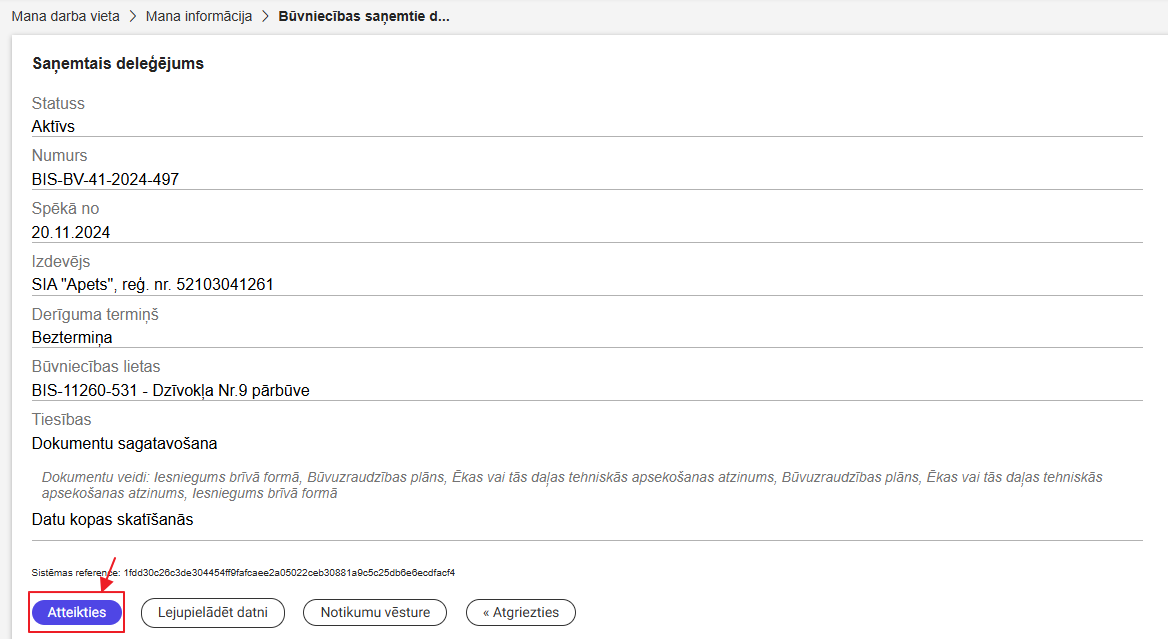Click the Būvniecības saņemtie breadcrumb item
Image resolution: width=1168 pixels, height=639 pixels.
363,17
